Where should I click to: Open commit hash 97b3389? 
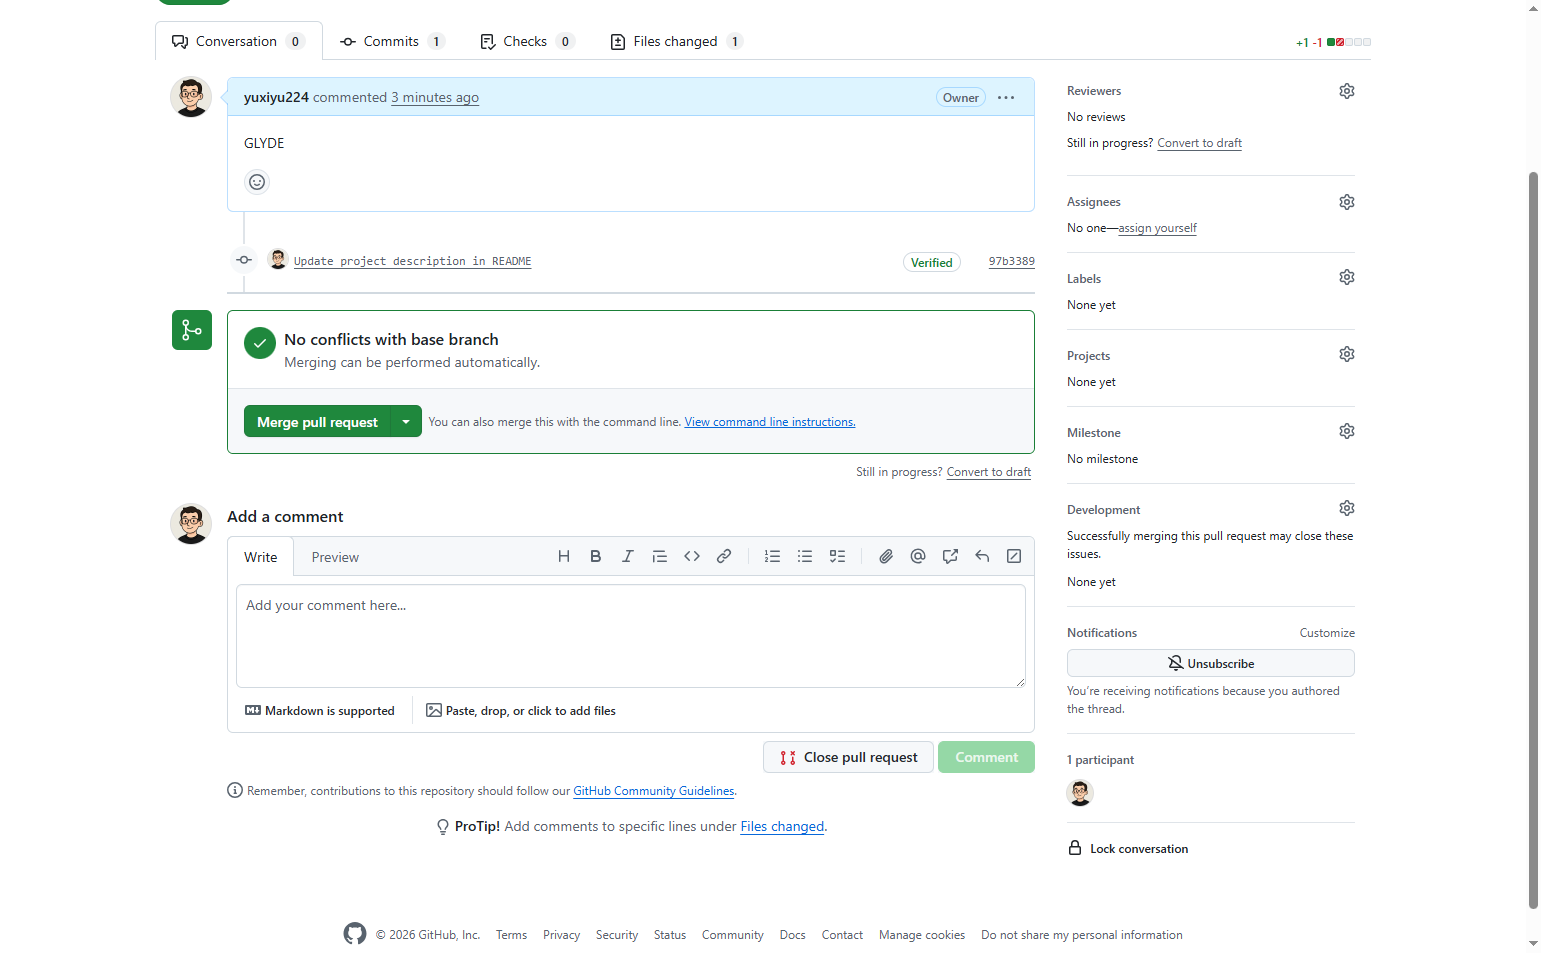tap(1012, 261)
